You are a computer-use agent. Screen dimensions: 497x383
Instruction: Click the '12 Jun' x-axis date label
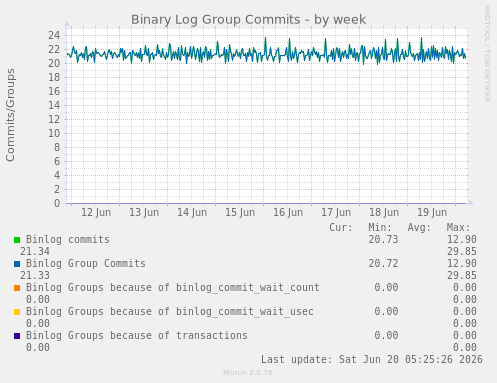tap(96, 212)
